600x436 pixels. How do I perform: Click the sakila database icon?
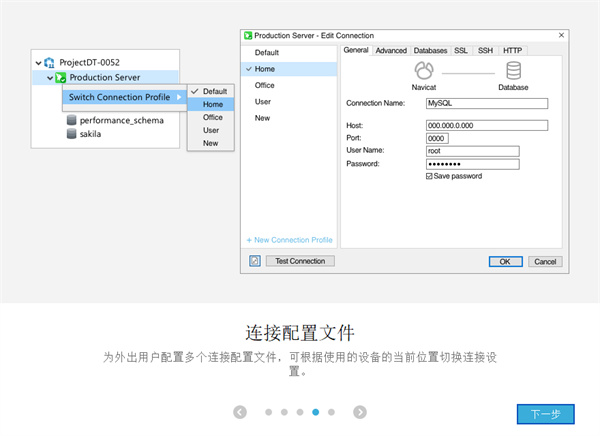[72, 134]
